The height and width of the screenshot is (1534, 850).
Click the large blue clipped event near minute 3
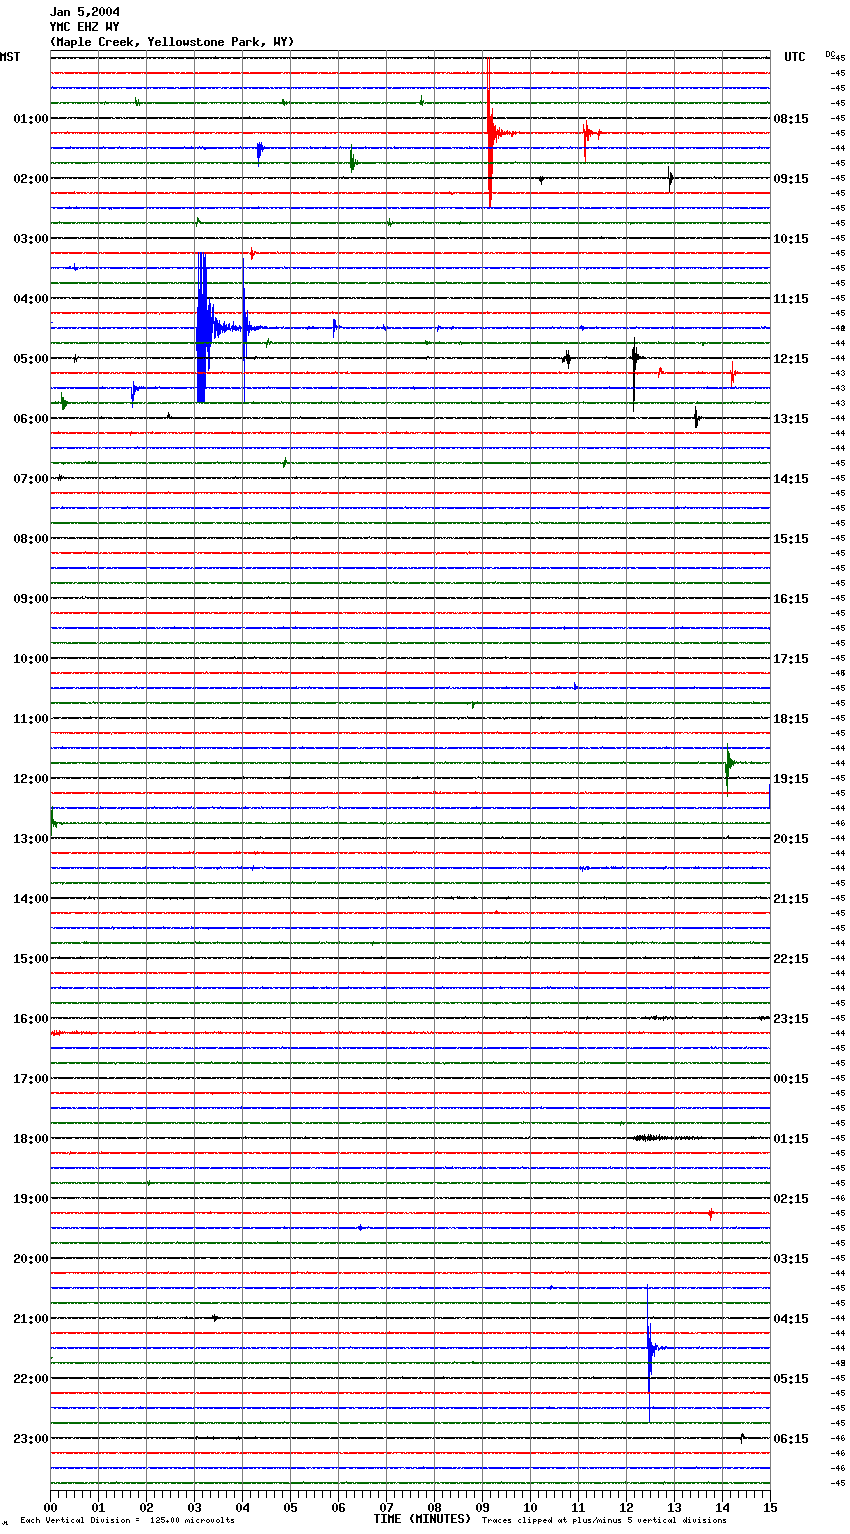pos(203,327)
